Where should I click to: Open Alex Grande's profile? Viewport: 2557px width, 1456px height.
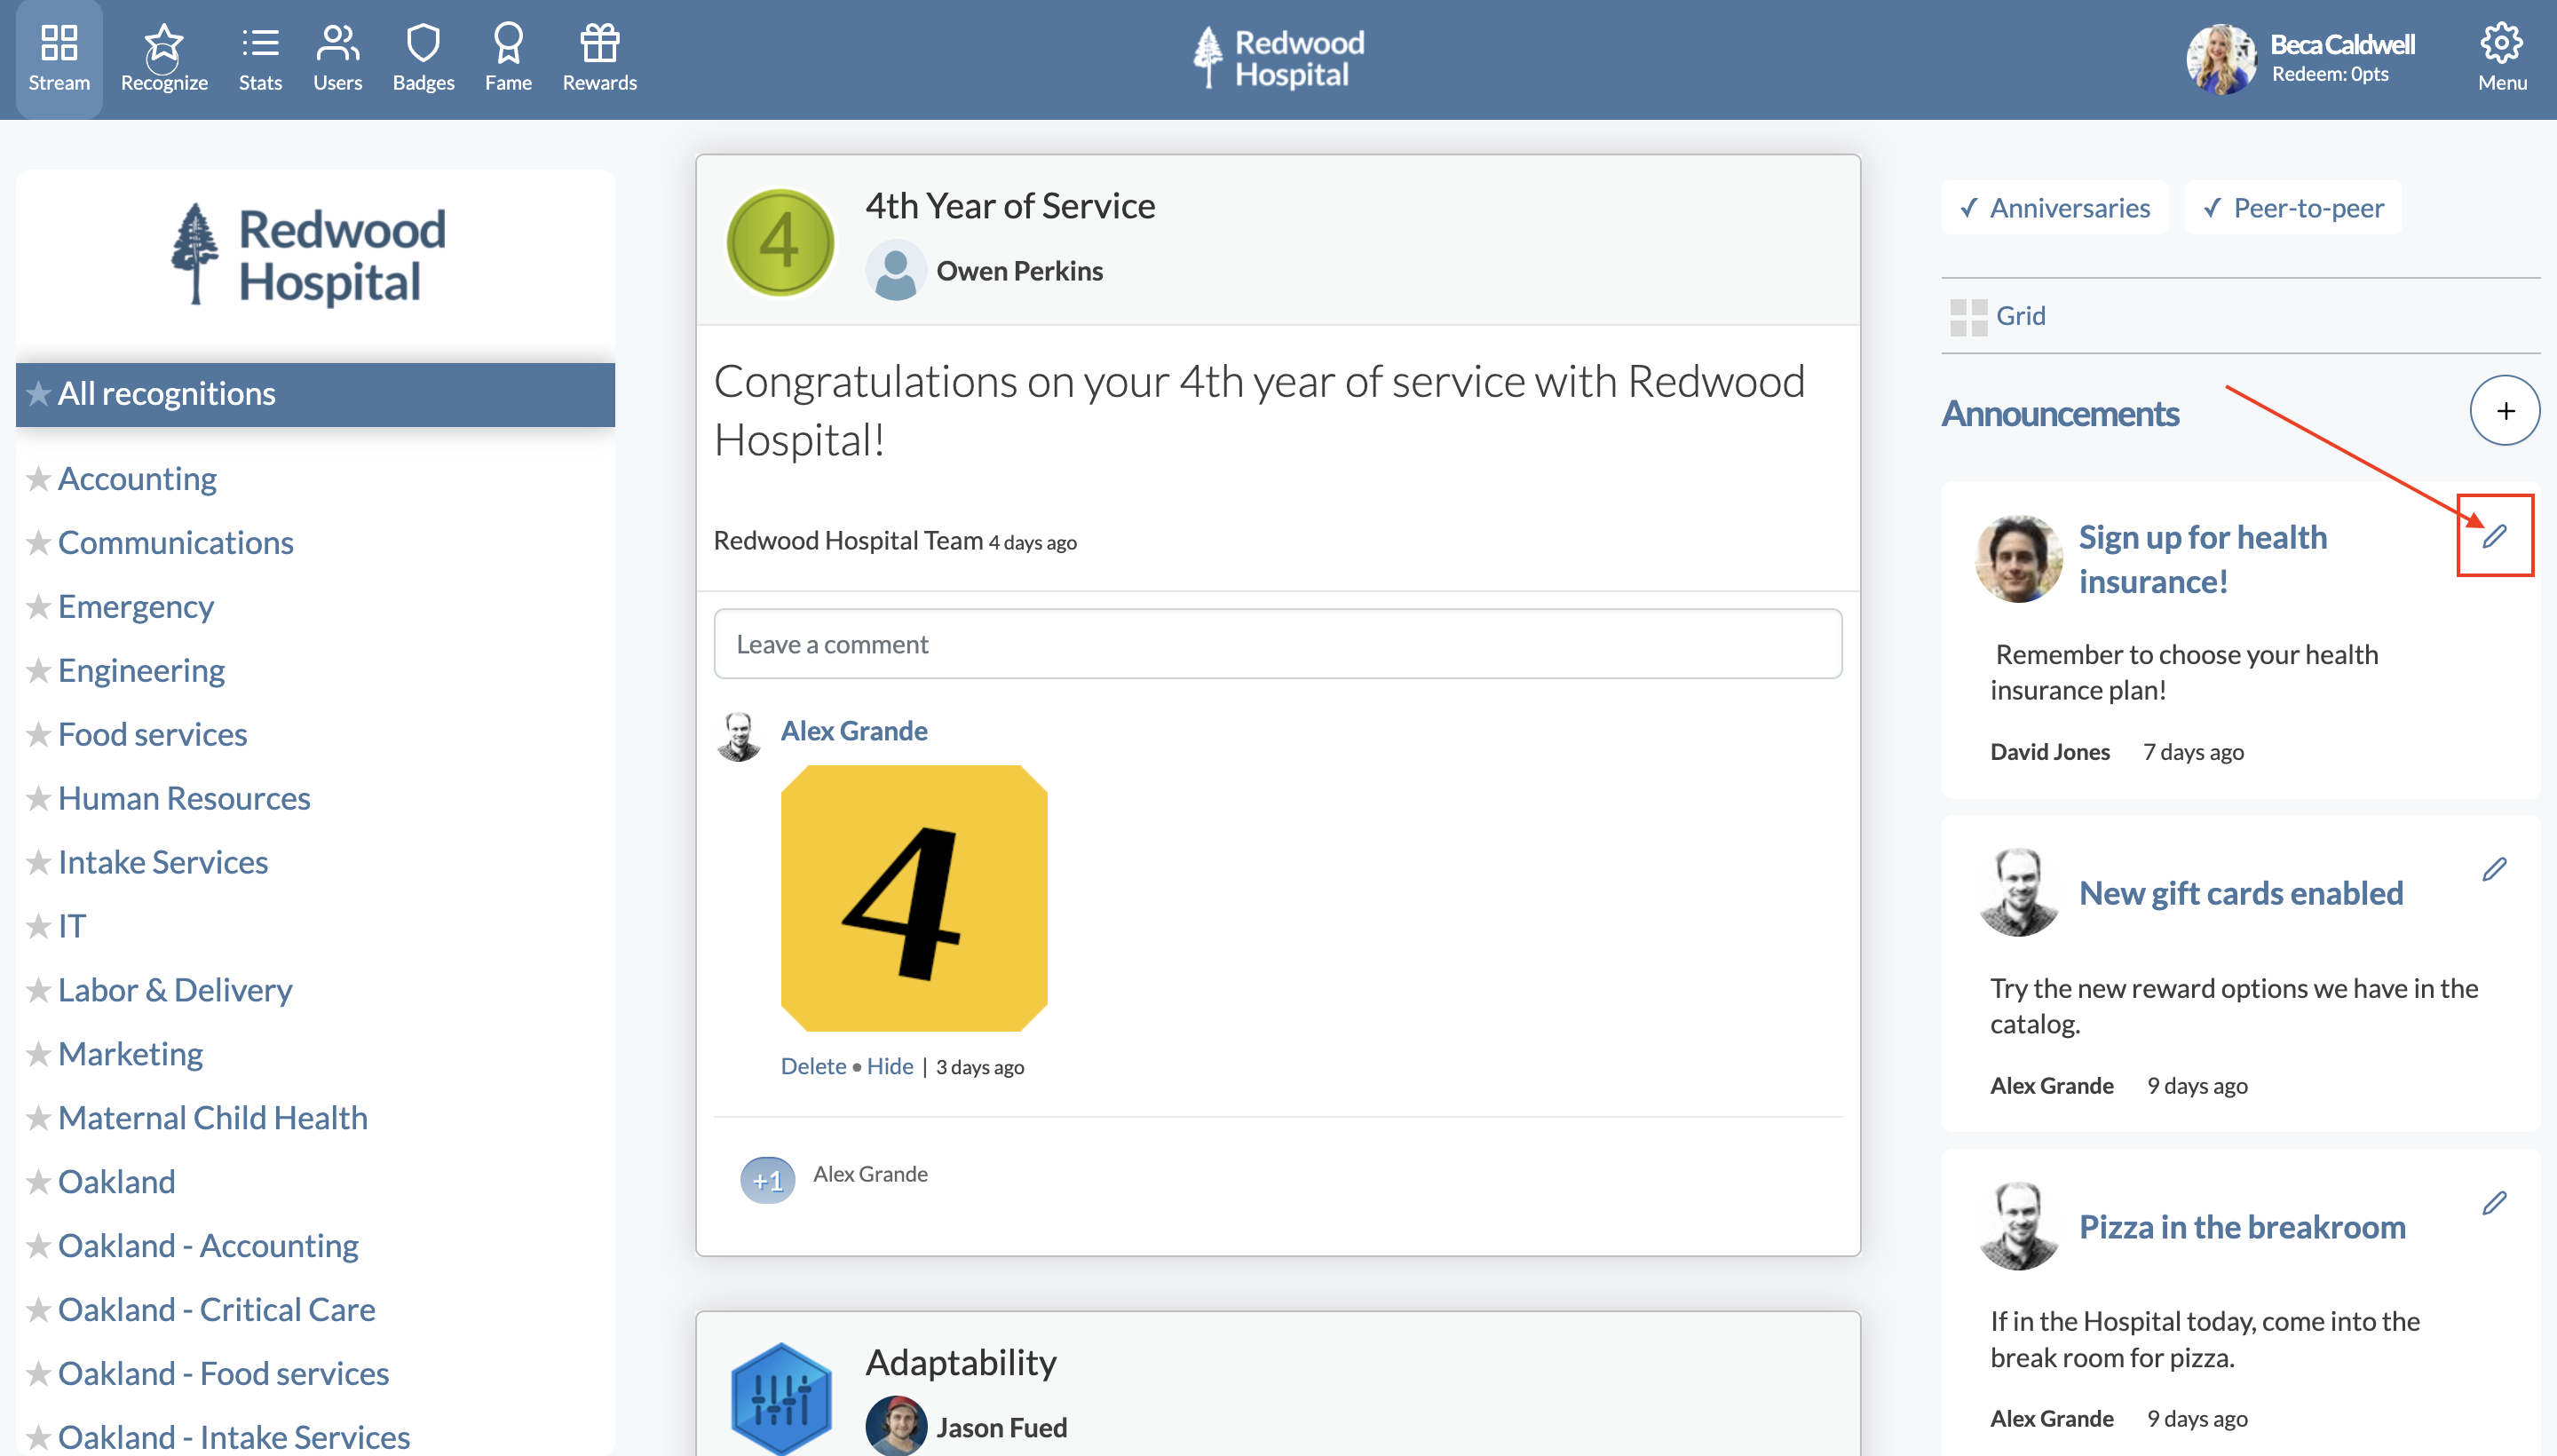click(x=853, y=730)
